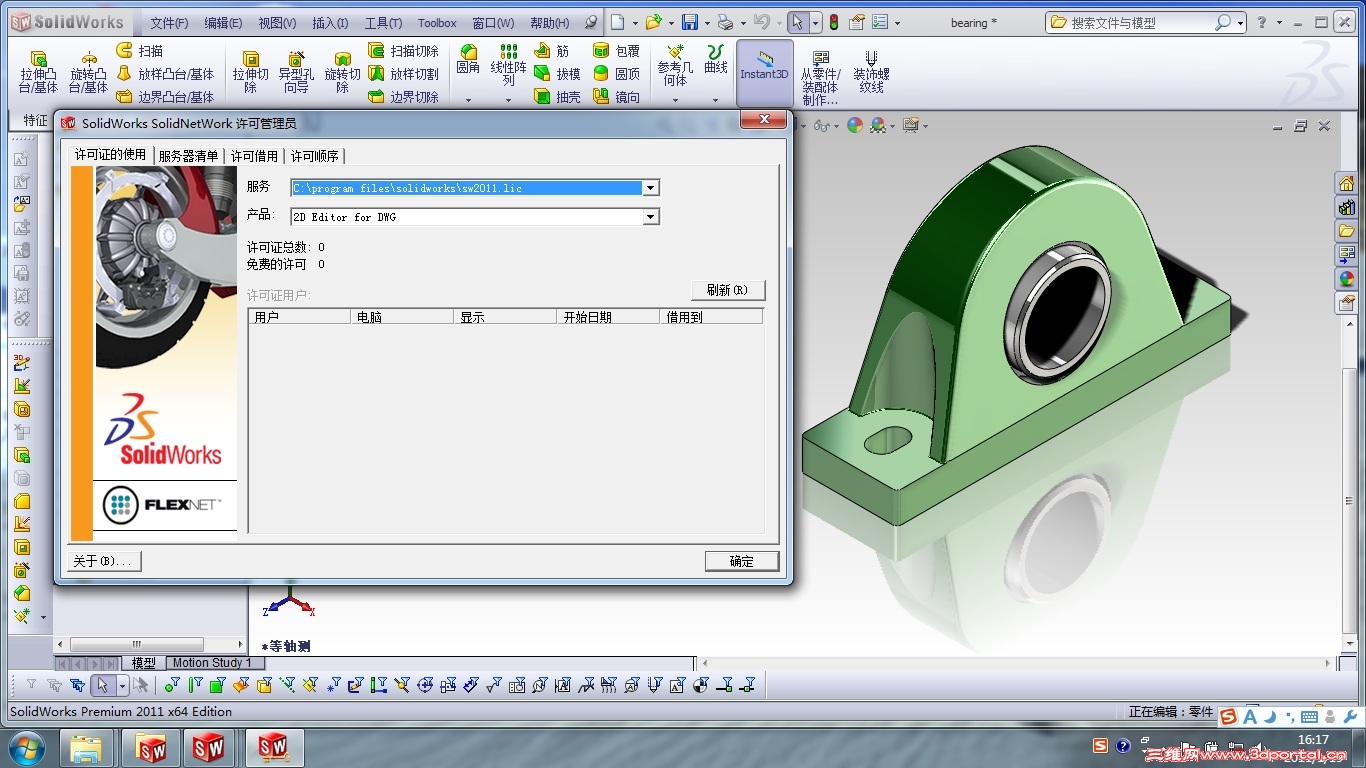Viewport: 1366px width, 768px height.
Task: Open the dropdown arrow below 圆角
Action: [468, 100]
